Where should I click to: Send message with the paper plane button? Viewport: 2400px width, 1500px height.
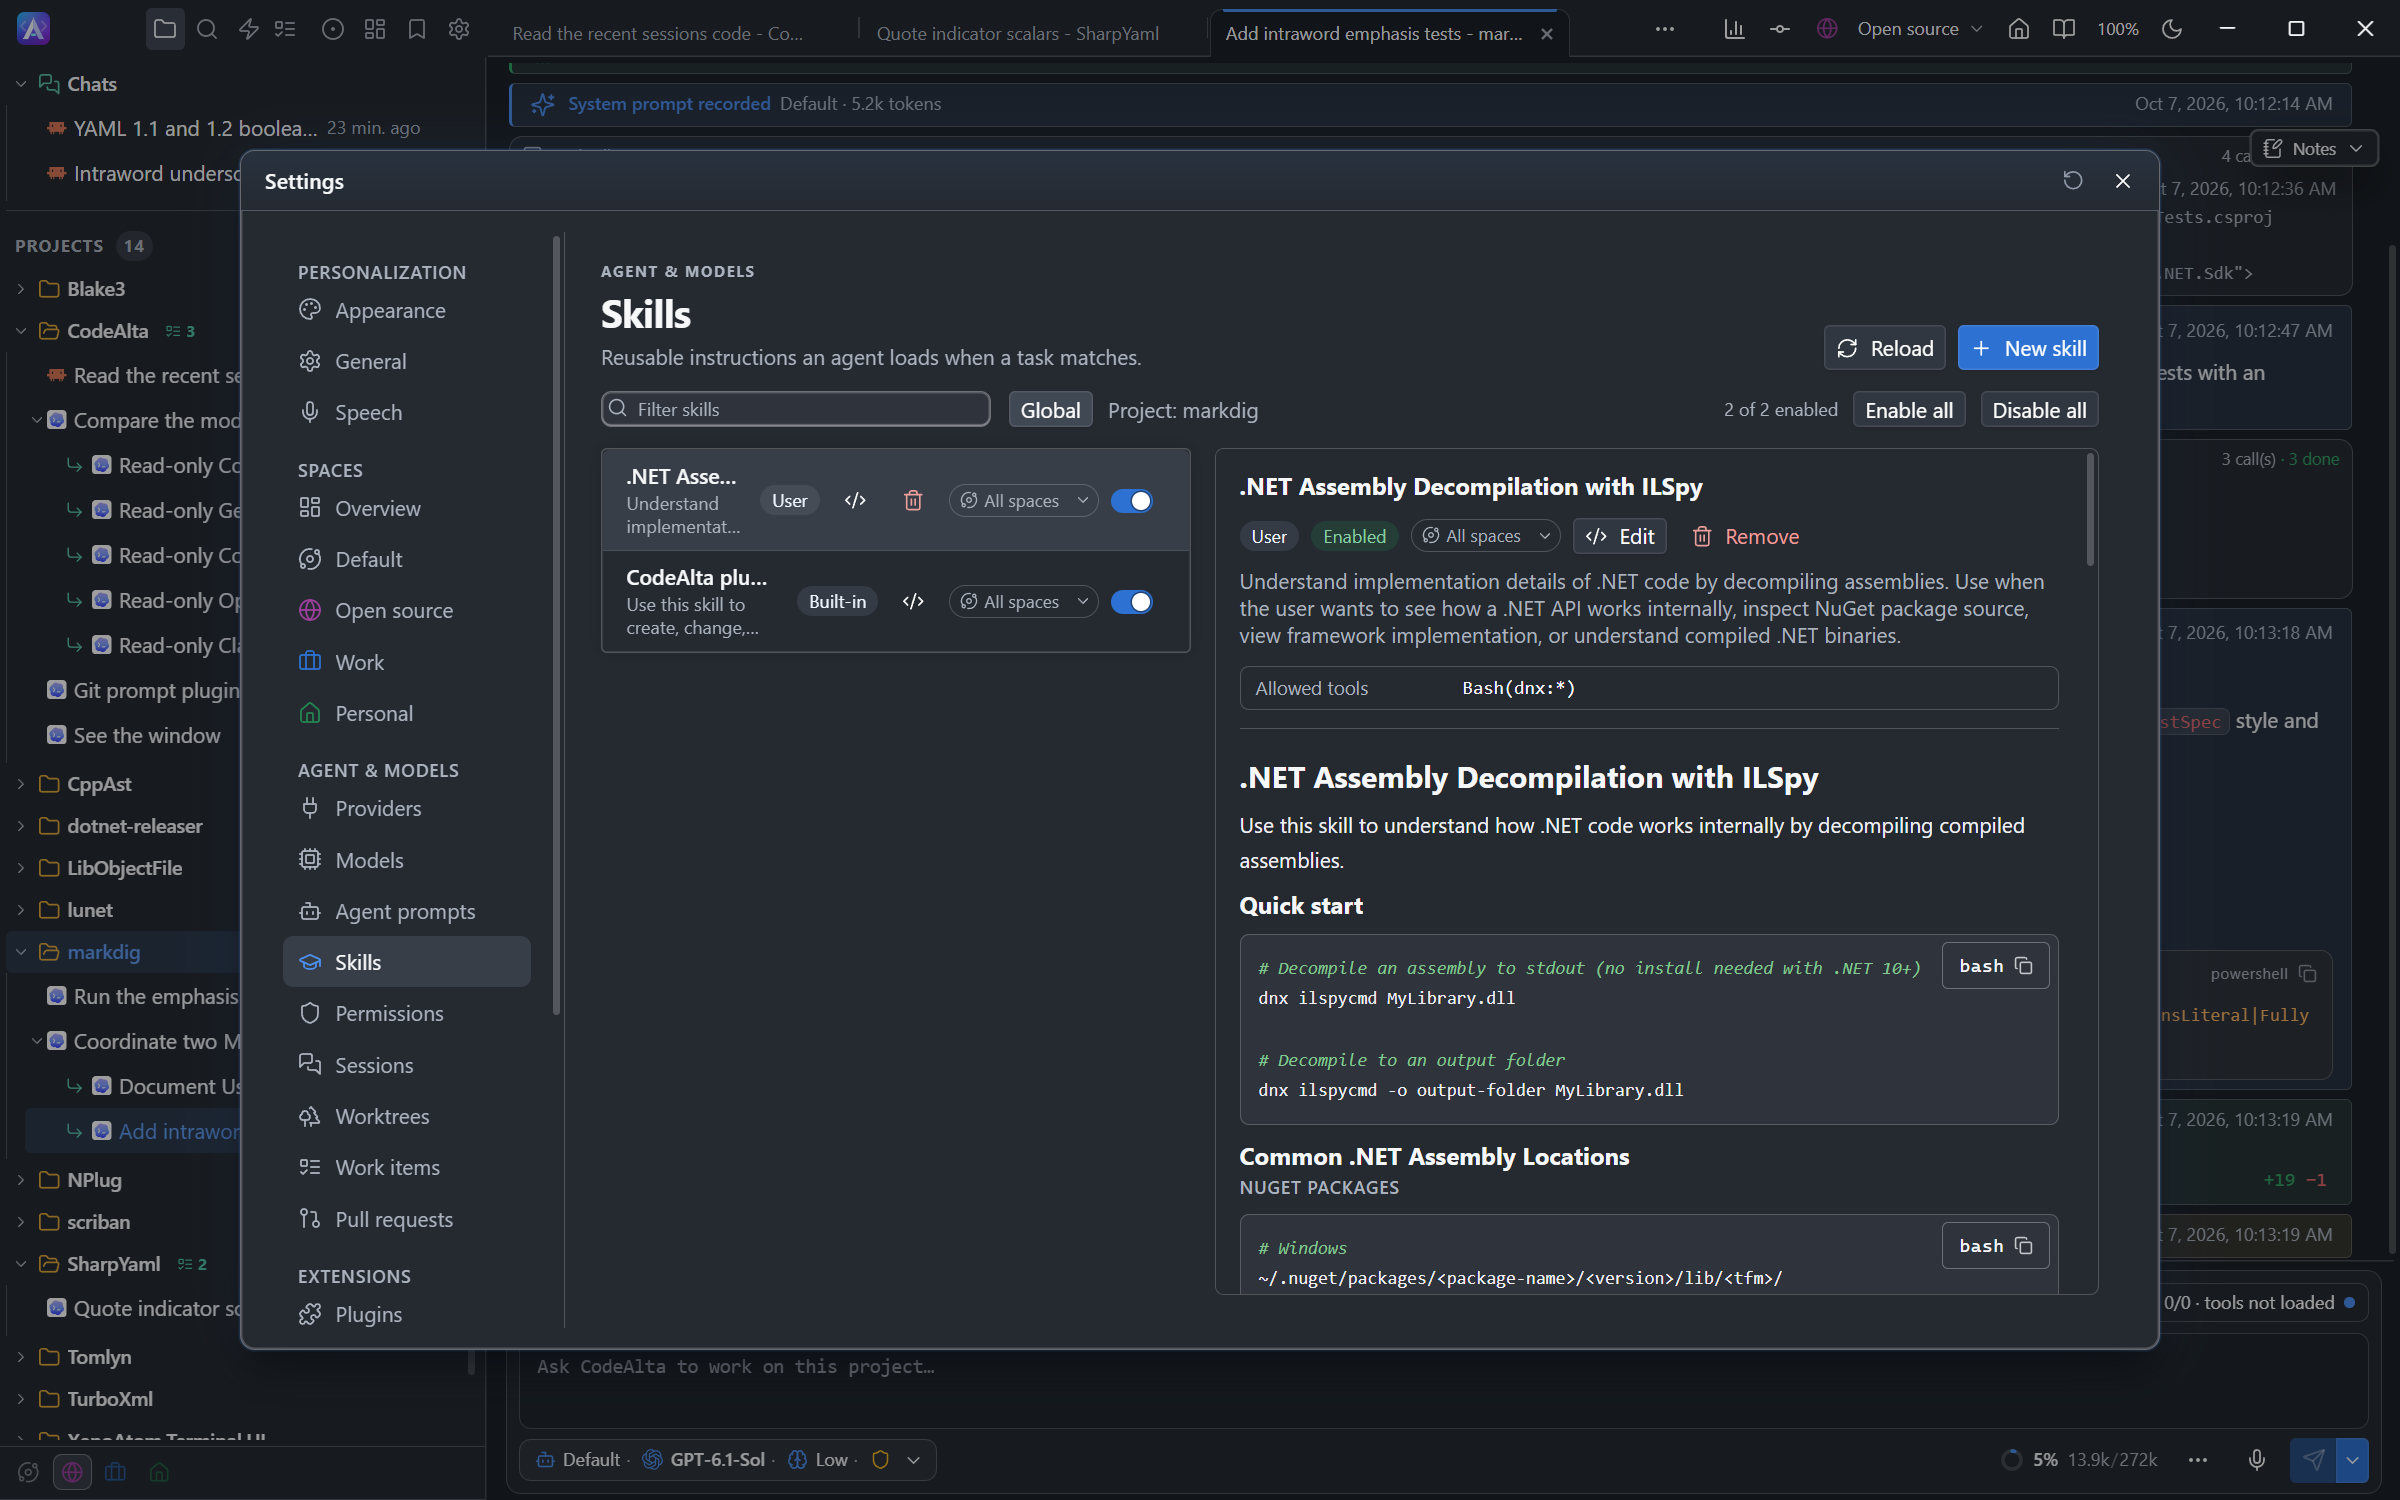2313,1460
